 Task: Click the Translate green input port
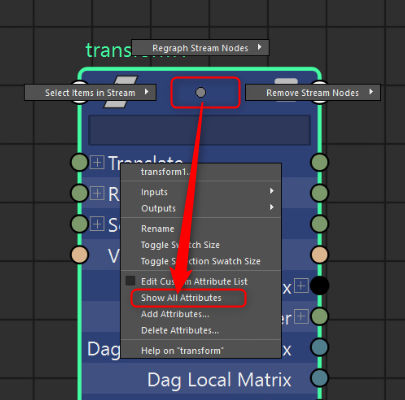click(80, 162)
